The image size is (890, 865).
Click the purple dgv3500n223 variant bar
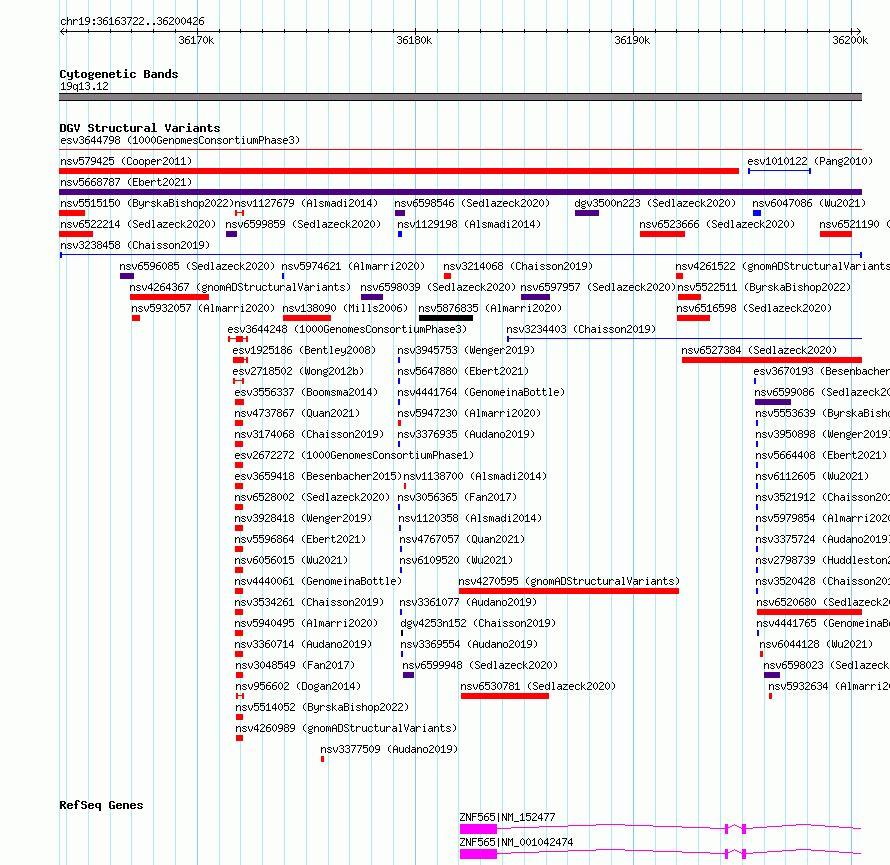(587, 213)
